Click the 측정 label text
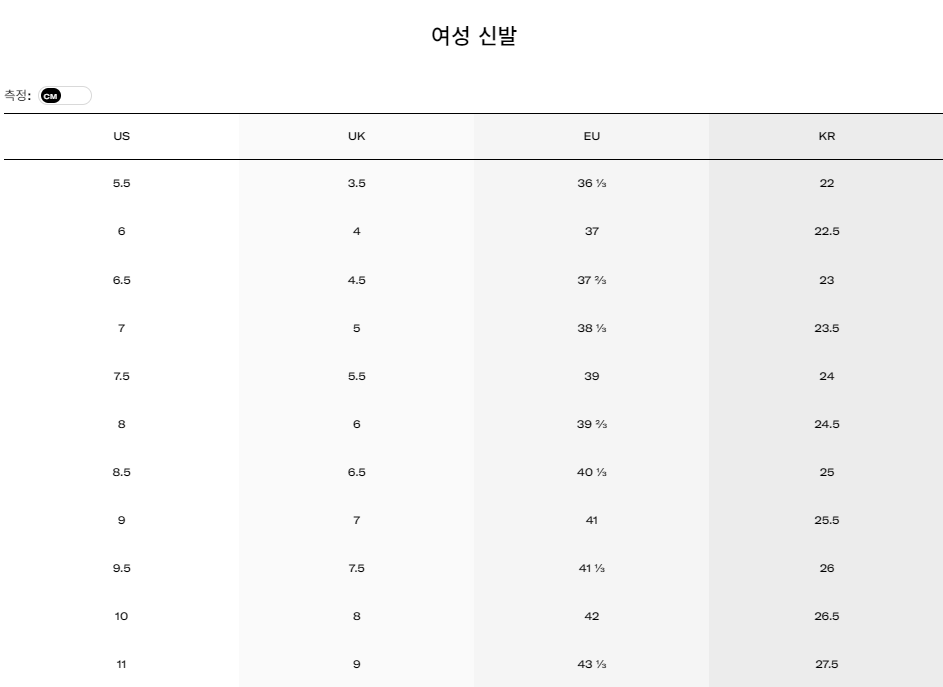The width and height of the screenshot is (943, 687). click(x=17, y=96)
